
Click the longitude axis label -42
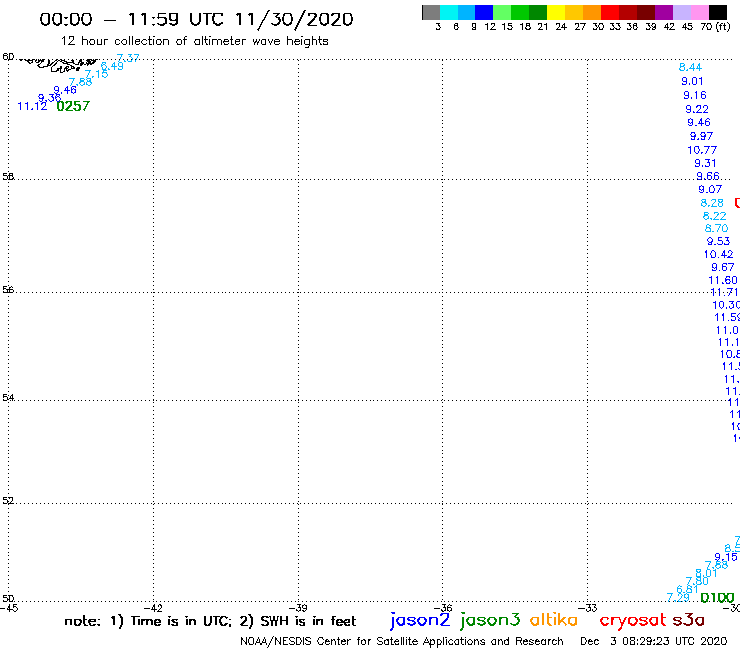coord(153,608)
